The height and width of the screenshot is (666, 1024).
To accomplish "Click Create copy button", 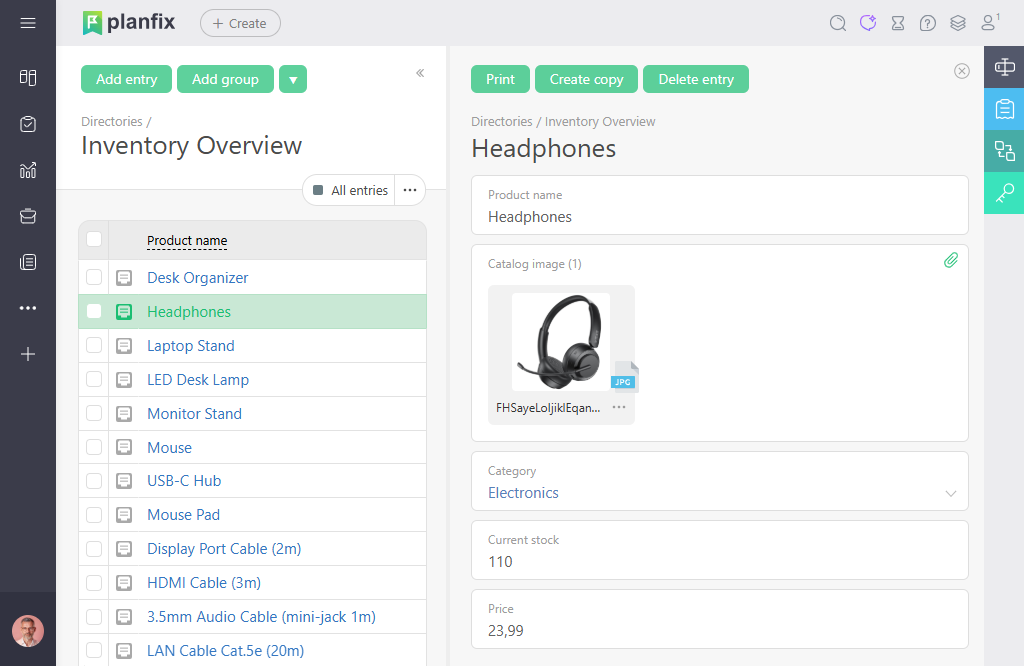I will pos(586,80).
